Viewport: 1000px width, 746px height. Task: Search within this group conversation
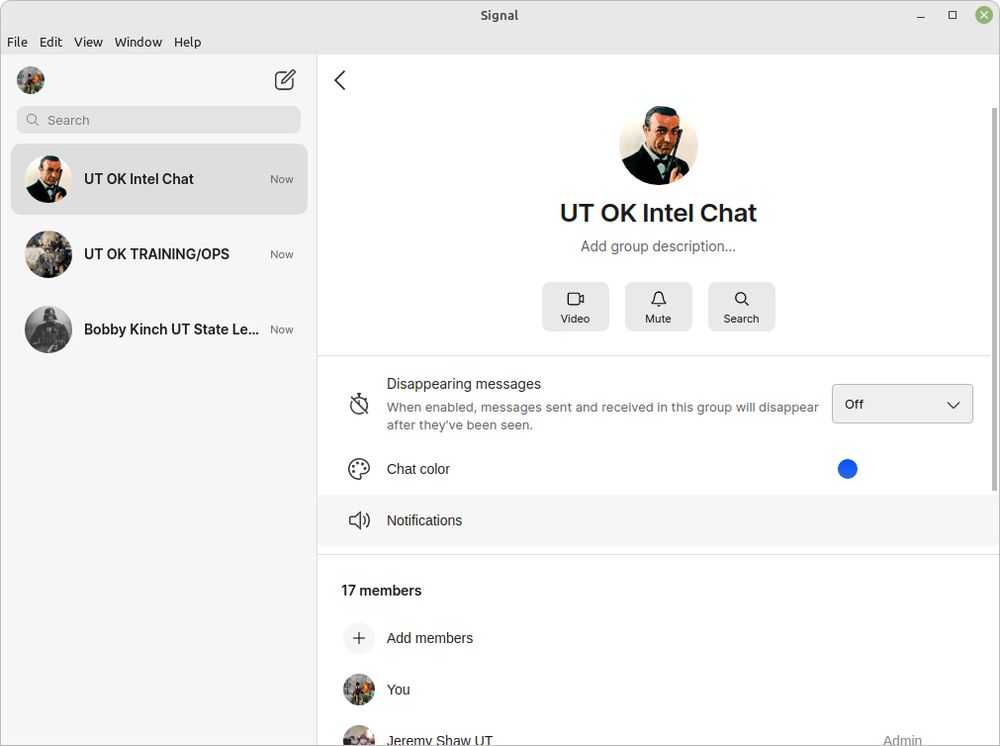pos(741,307)
